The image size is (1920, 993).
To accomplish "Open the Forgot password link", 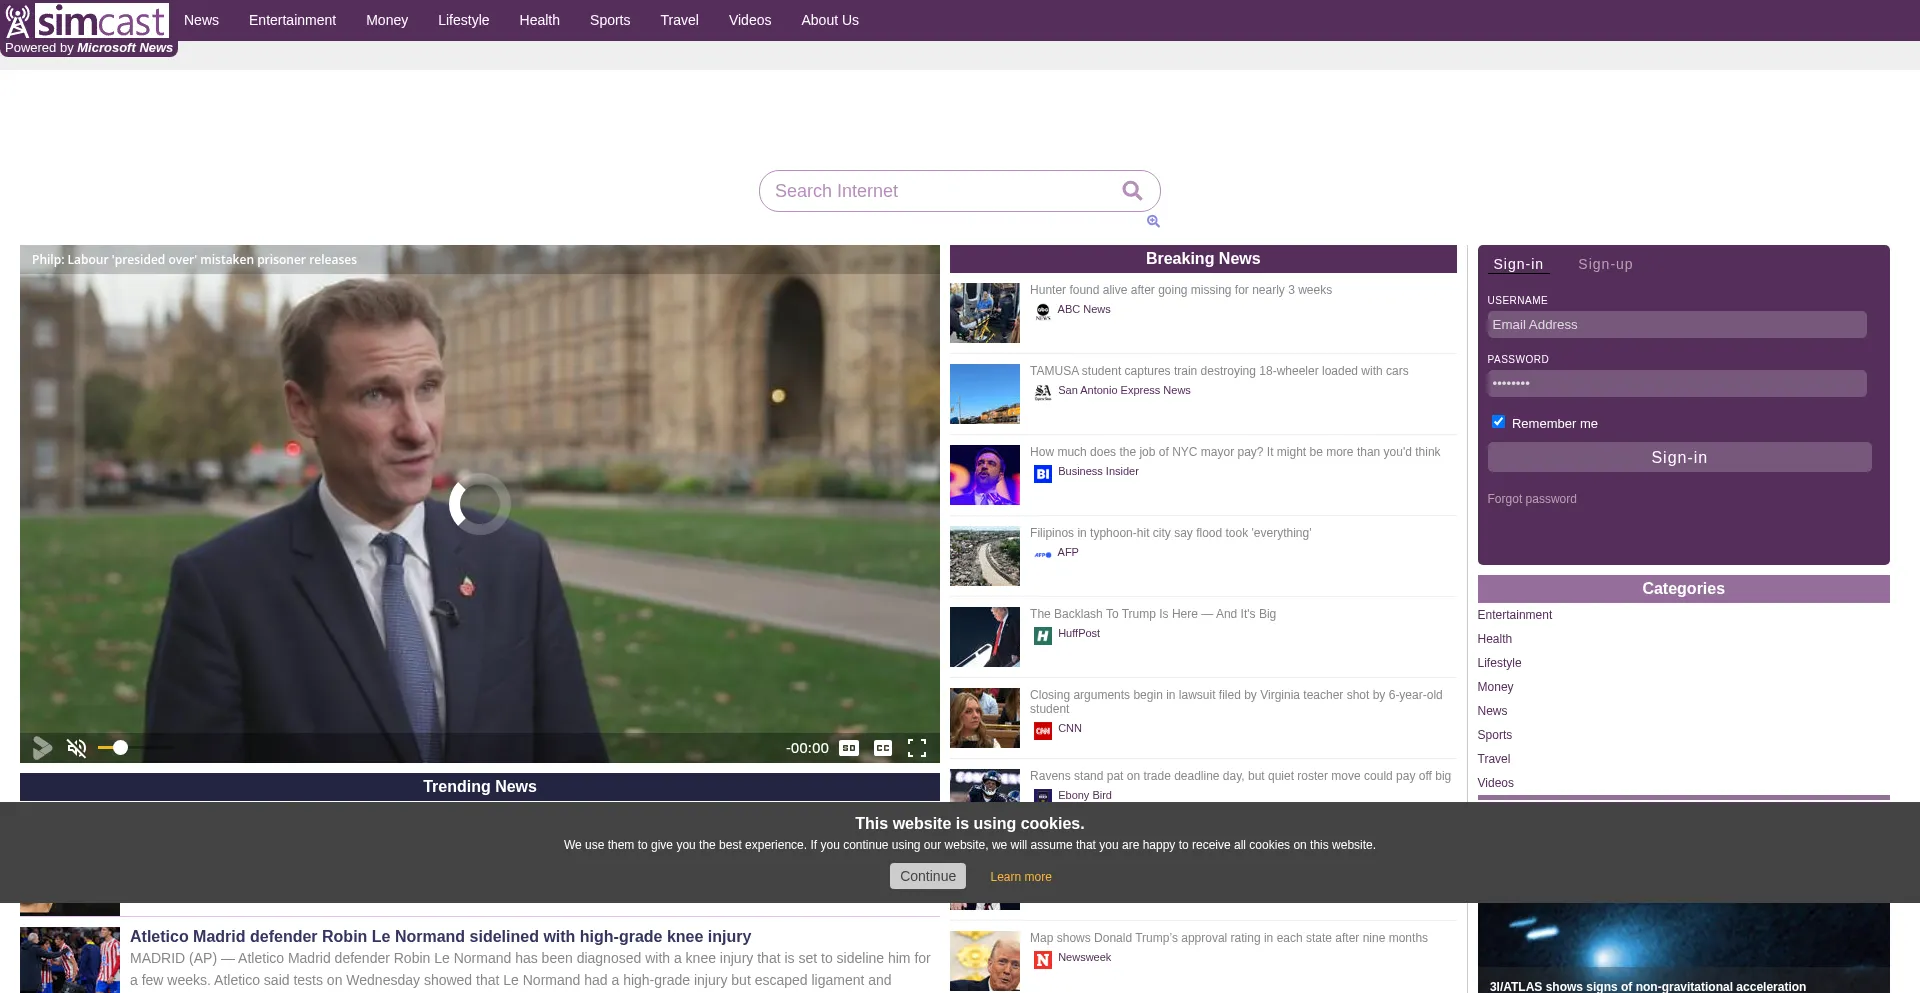I will coord(1531,499).
